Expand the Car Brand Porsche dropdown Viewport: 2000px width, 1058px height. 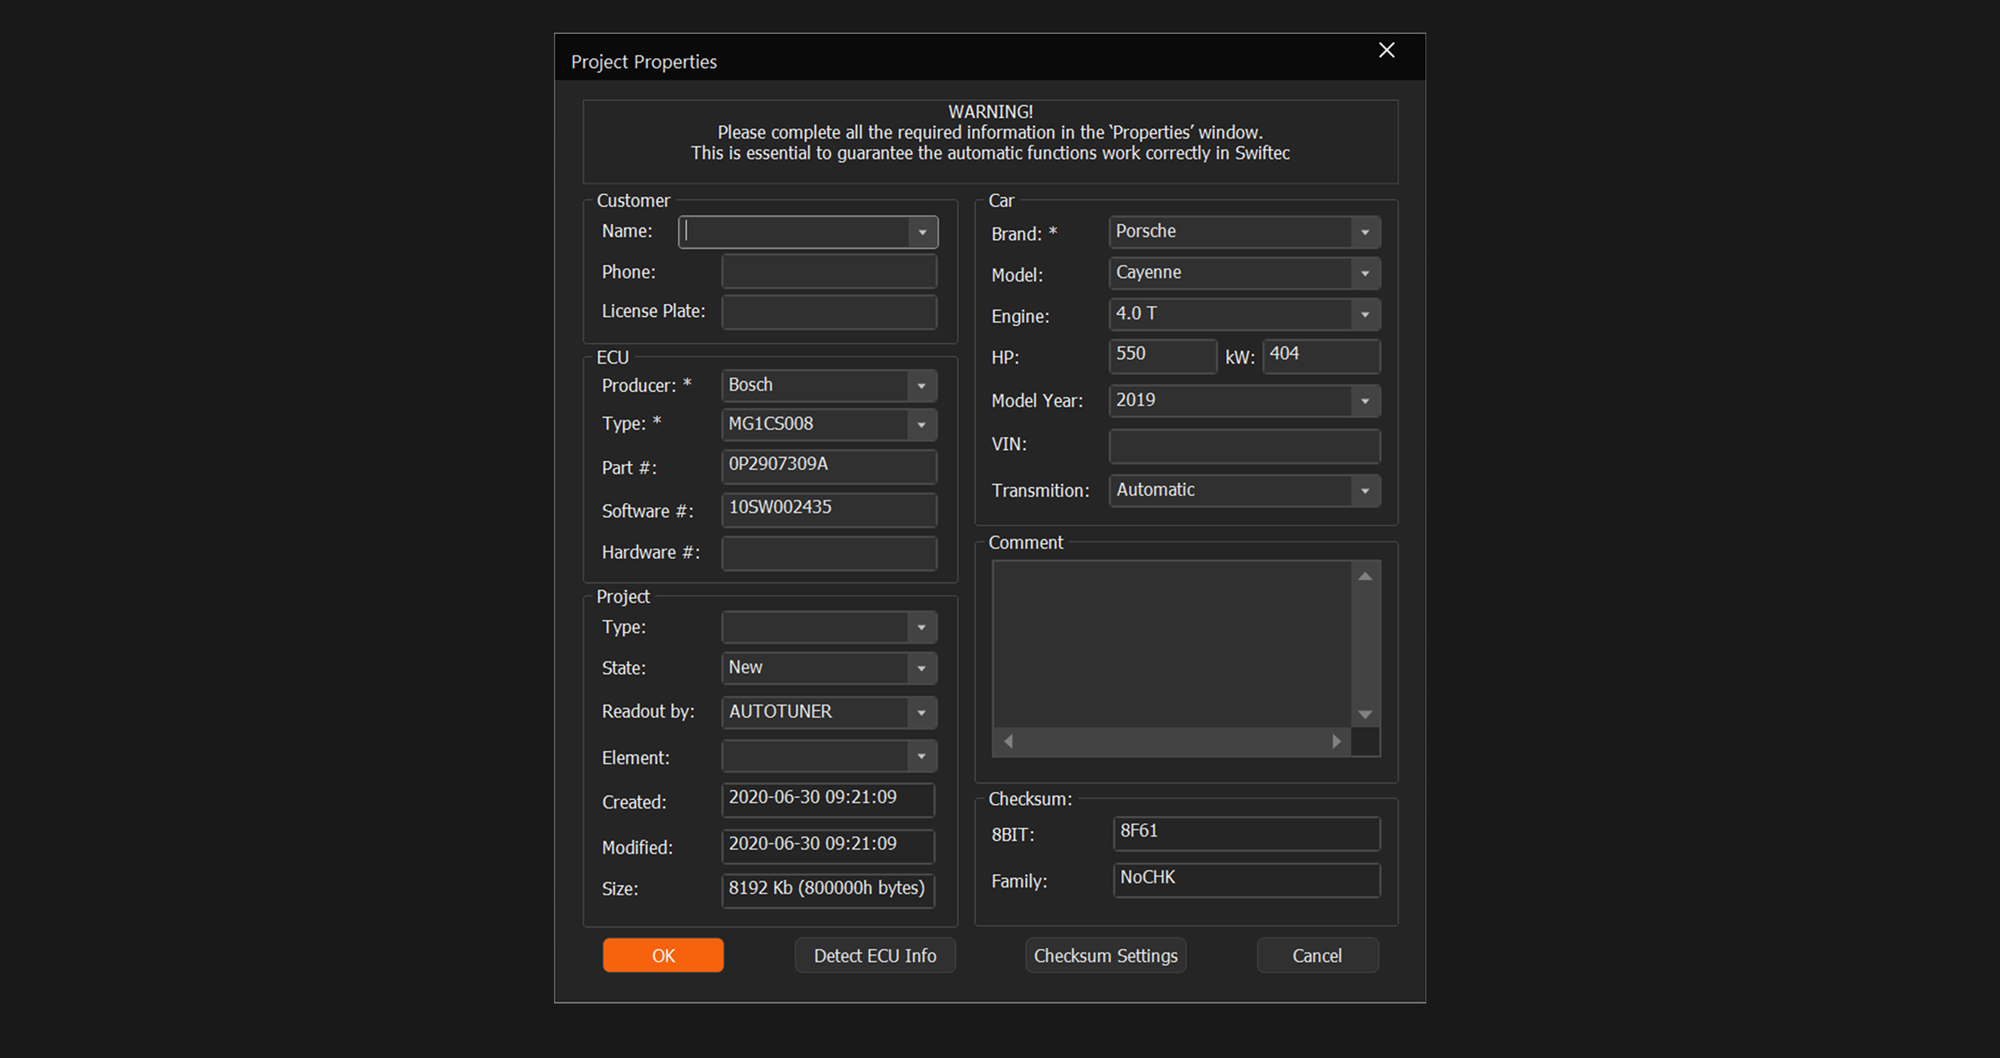[x=1364, y=233]
